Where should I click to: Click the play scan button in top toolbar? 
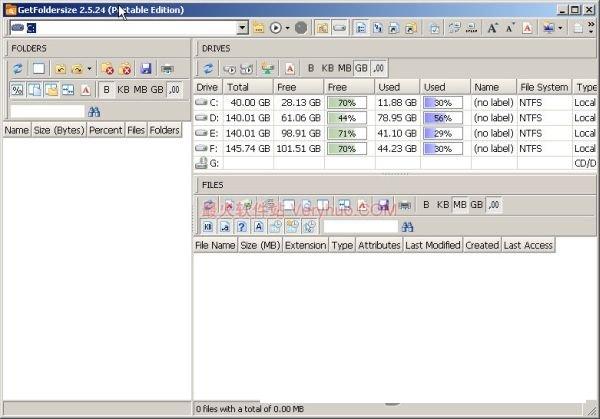click(275, 28)
